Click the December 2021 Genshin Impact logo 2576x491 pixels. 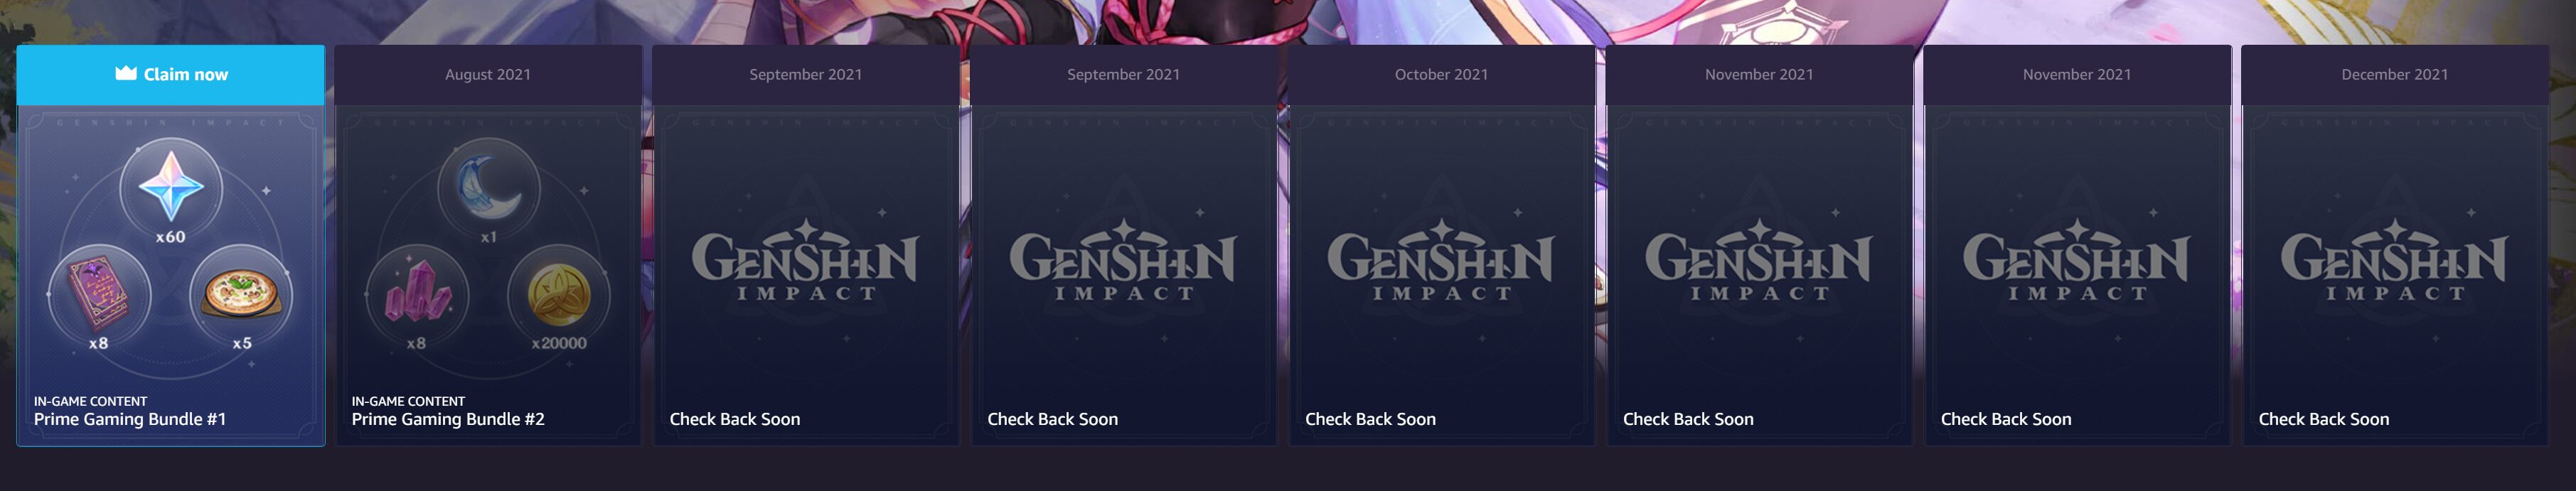2394,260
